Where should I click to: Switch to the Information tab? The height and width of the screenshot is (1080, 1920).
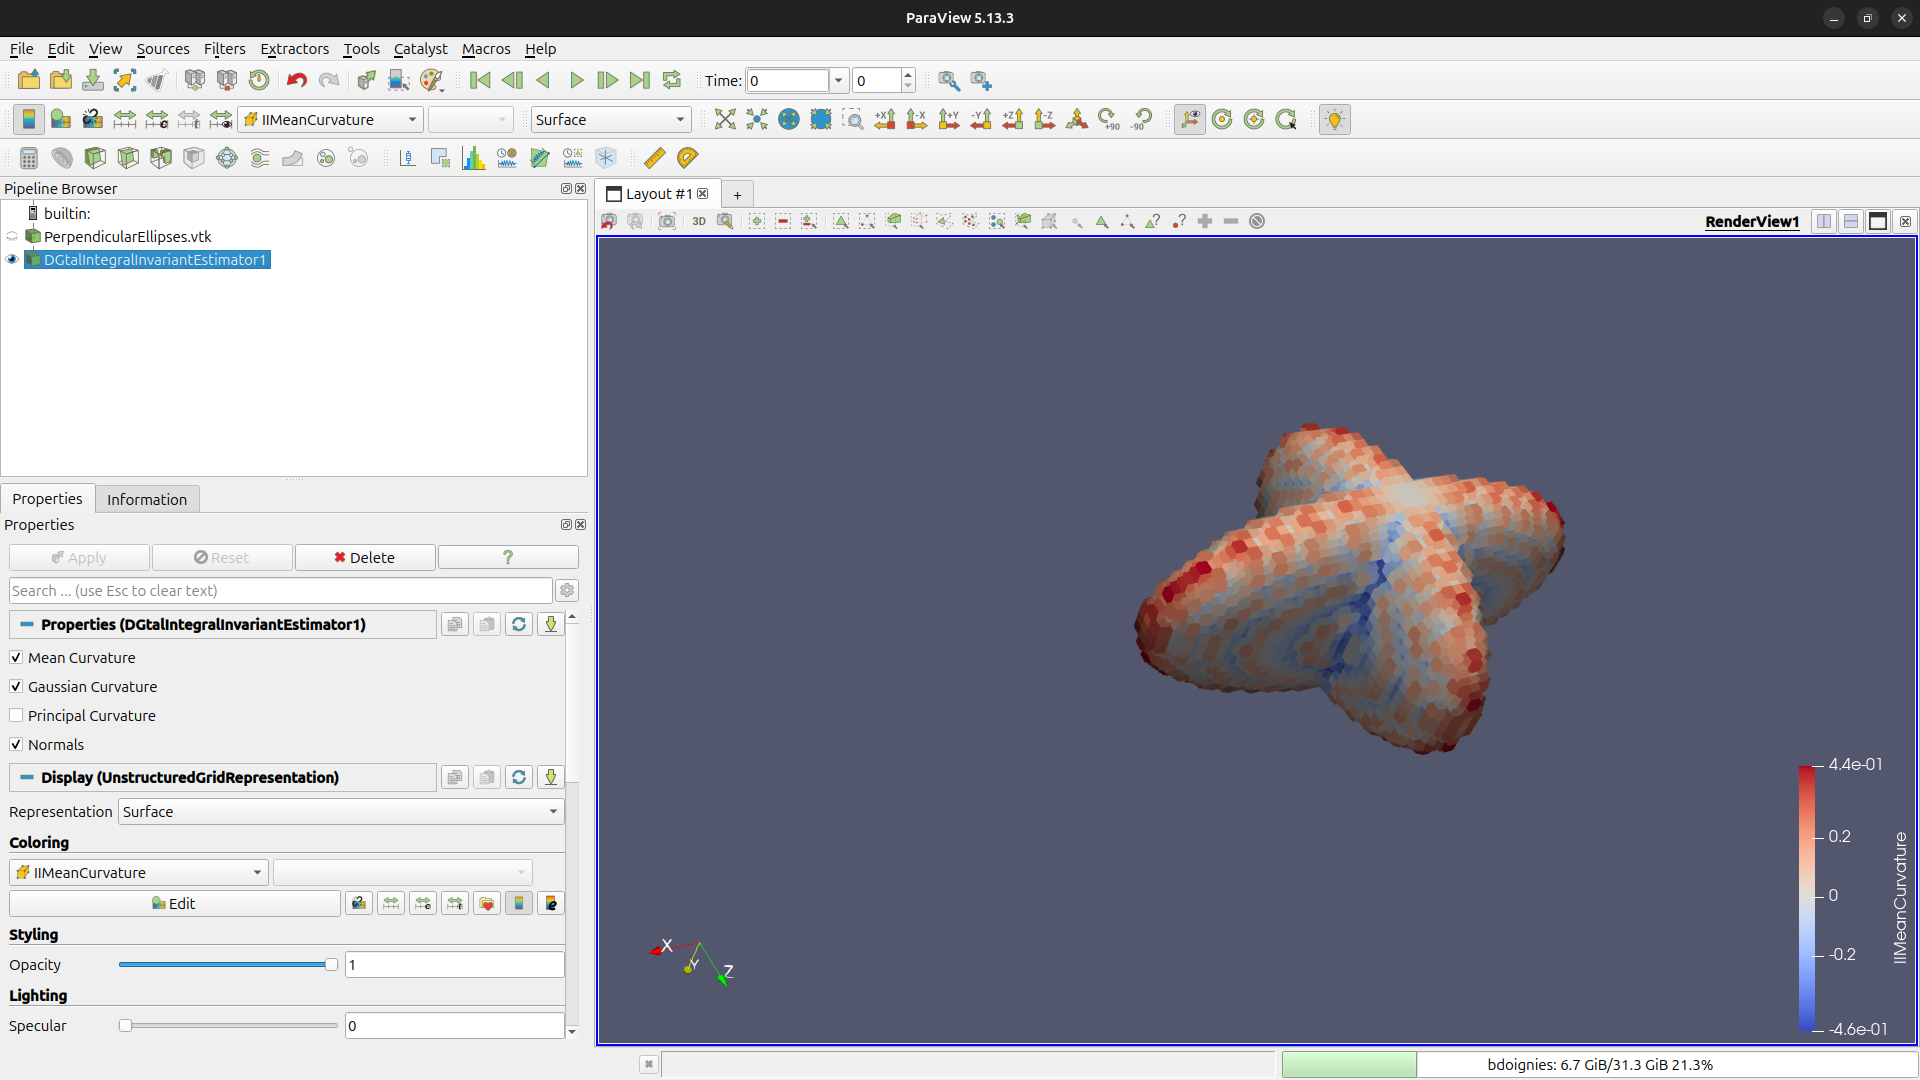146,499
